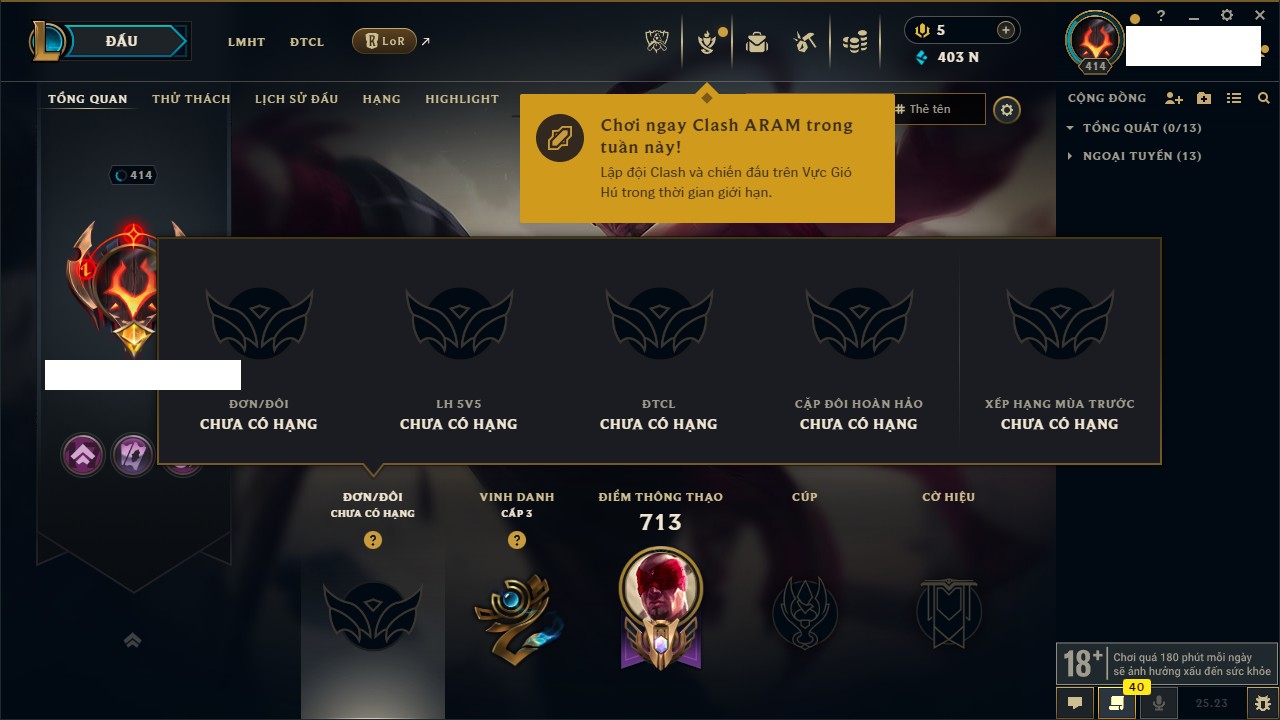Click the plus button to buy RP

(1005, 30)
